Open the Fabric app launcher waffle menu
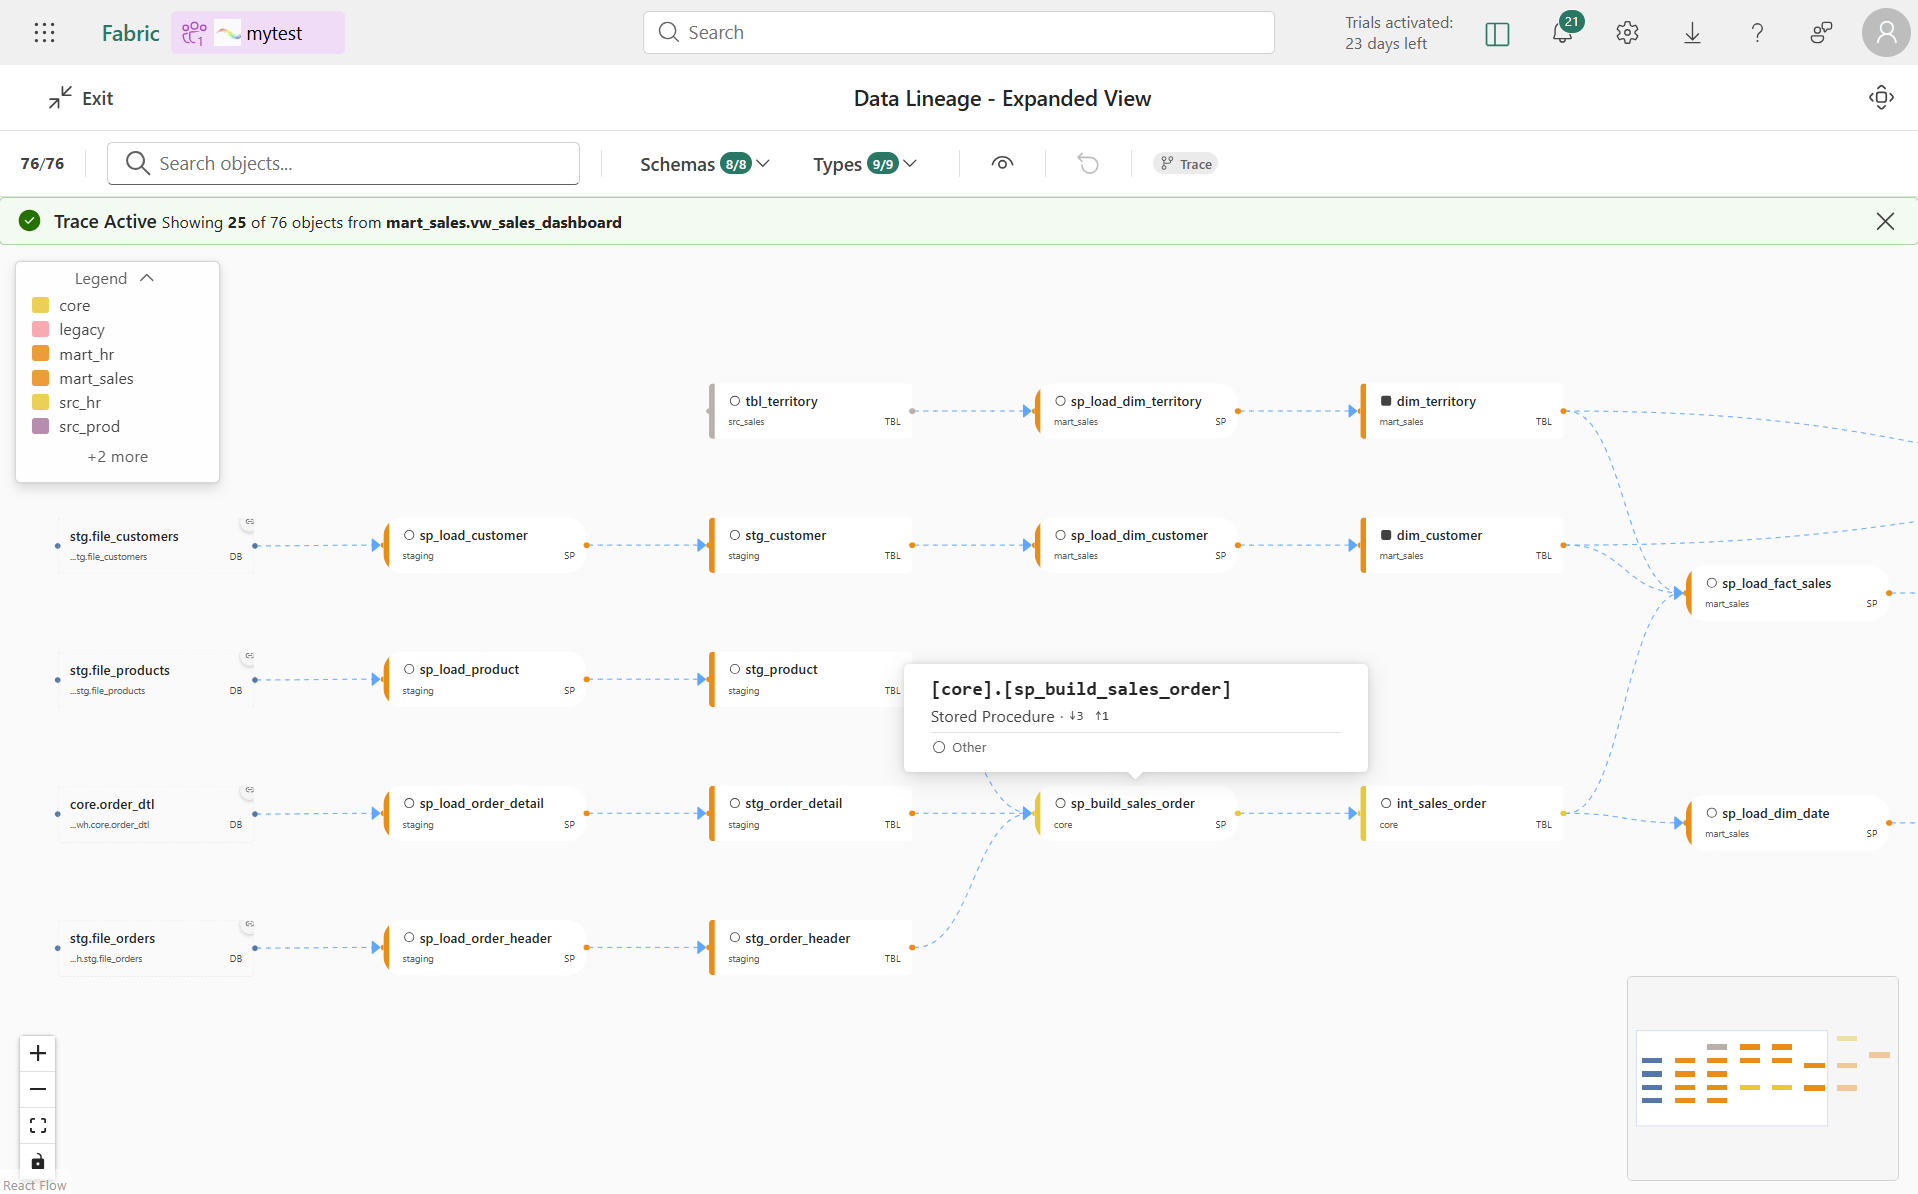The width and height of the screenshot is (1918, 1194). [x=44, y=32]
